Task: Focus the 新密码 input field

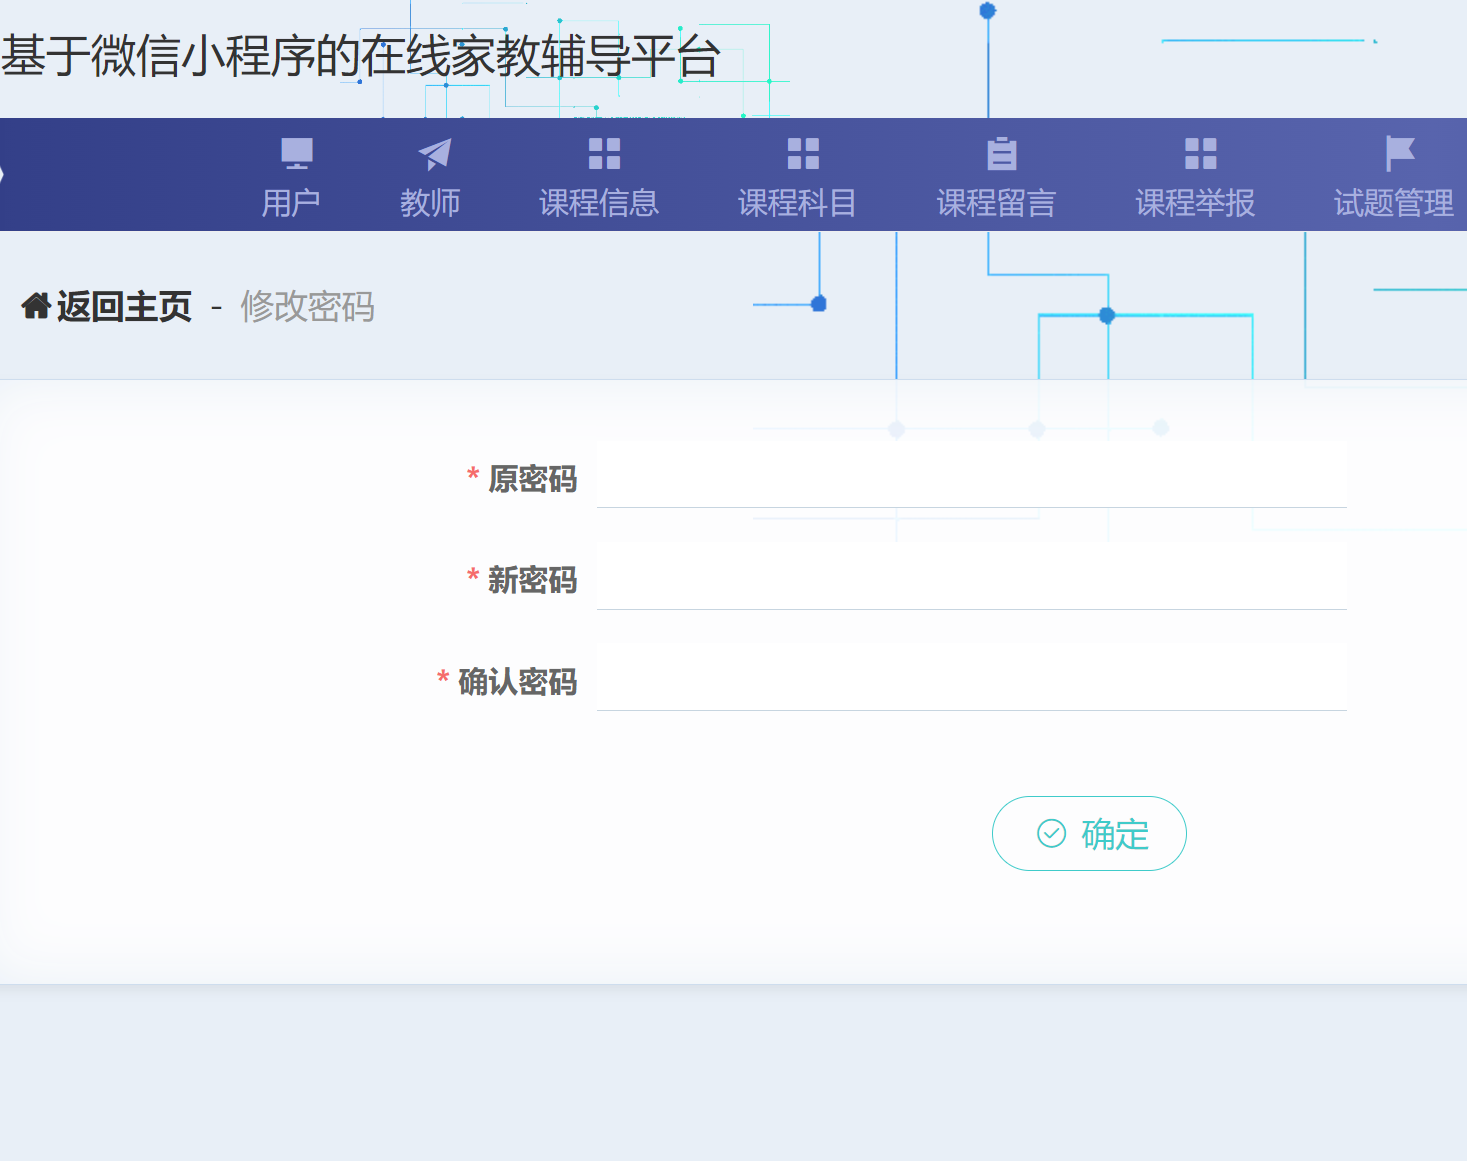Action: [x=972, y=576]
